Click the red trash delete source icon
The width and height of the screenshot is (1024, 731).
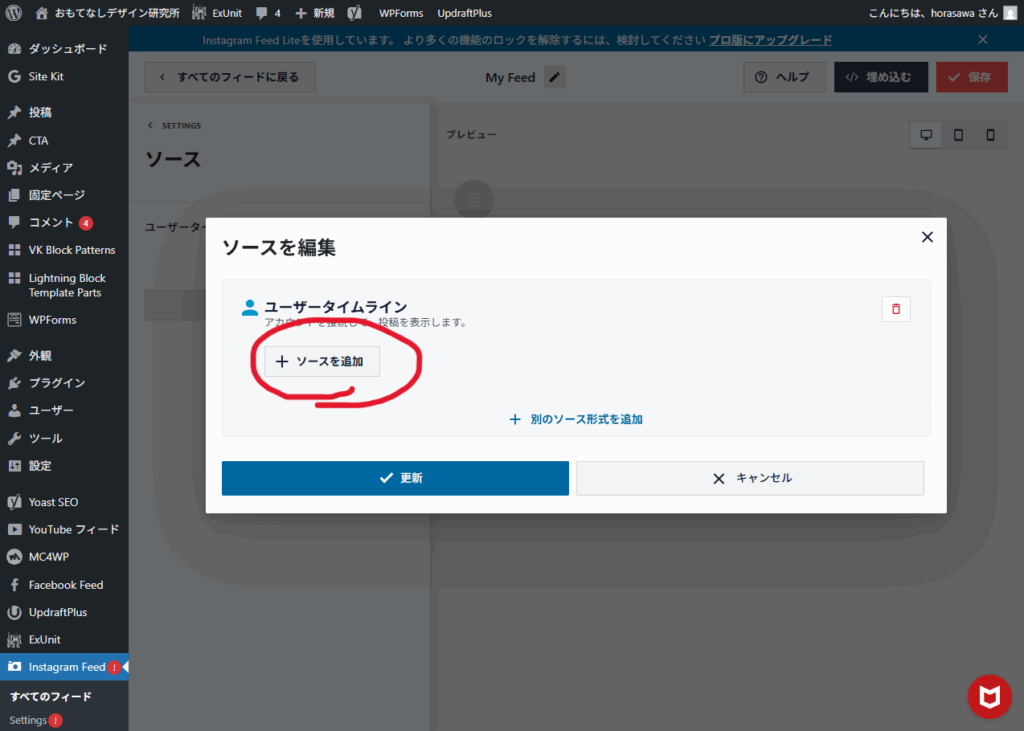point(895,309)
